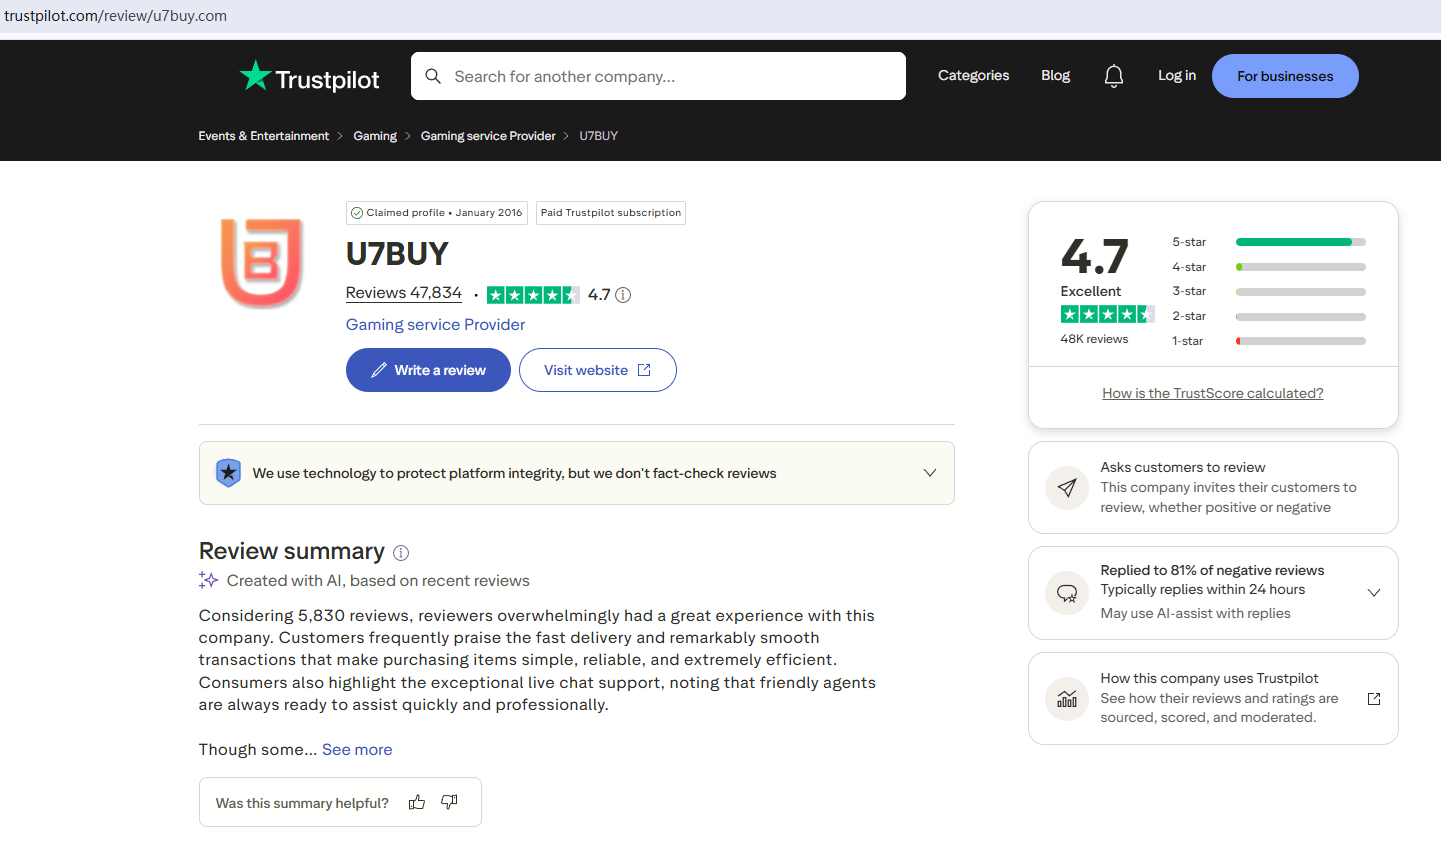Give the summary a thumbs down
The image size is (1441, 858).
(449, 802)
